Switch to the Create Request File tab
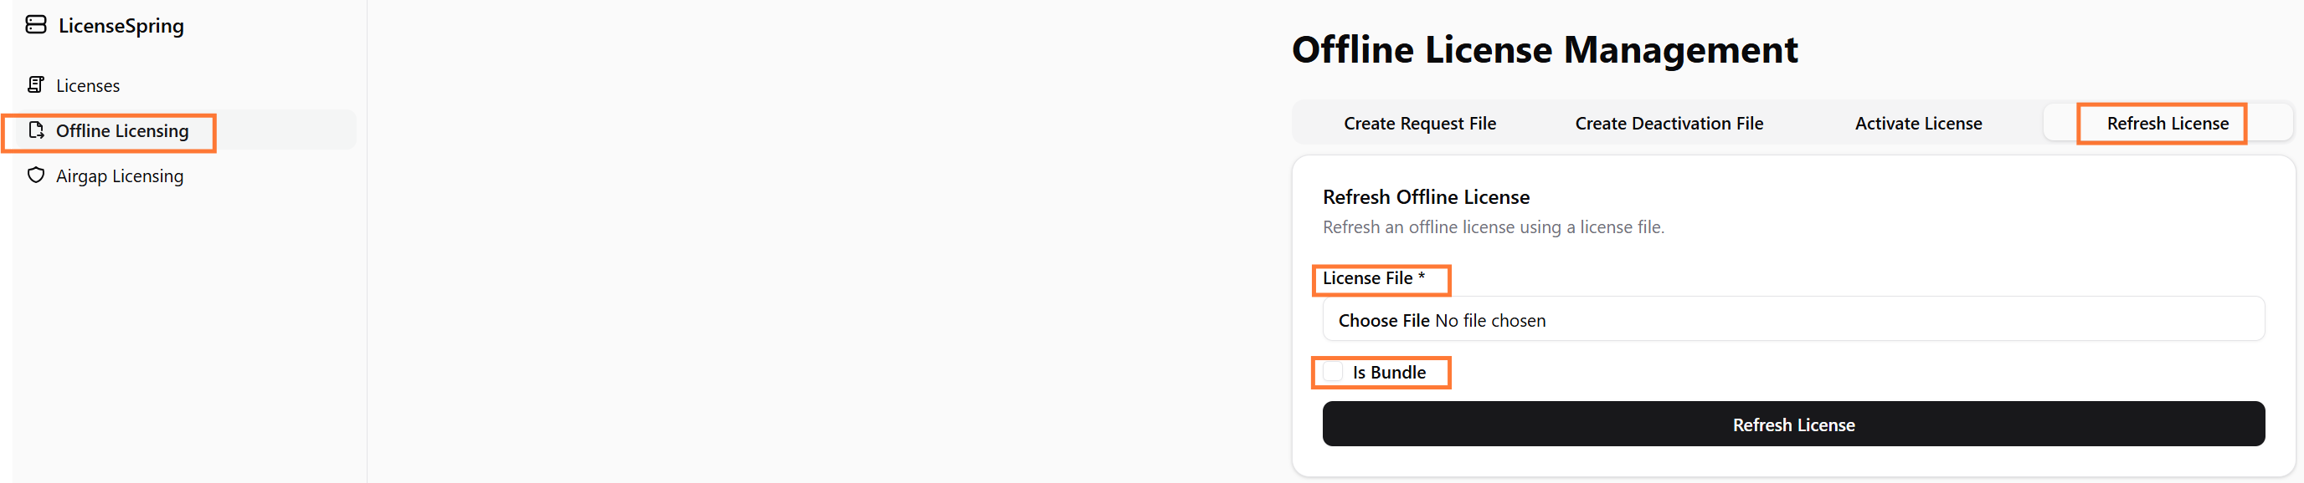The height and width of the screenshot is (483, 2304). pos(1419,124)
